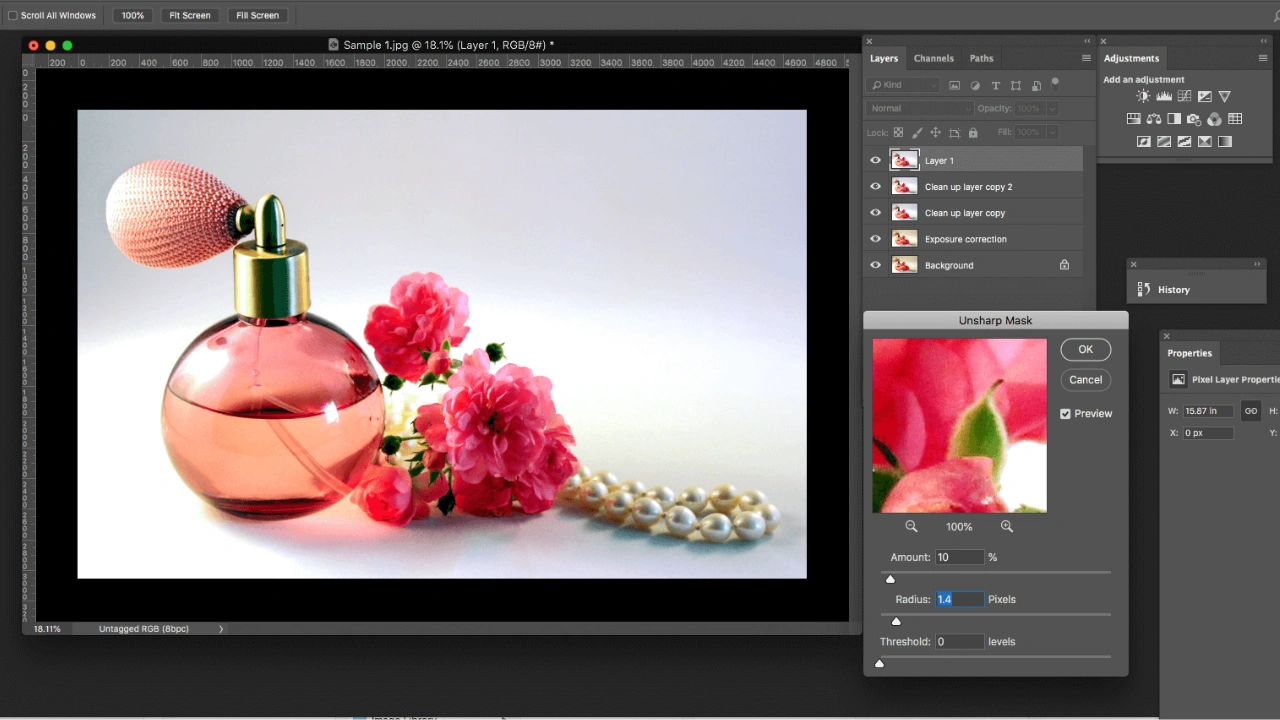Adjust the Radius slider handle
The width and height of the screenshot is (1280, 720).
896,621
